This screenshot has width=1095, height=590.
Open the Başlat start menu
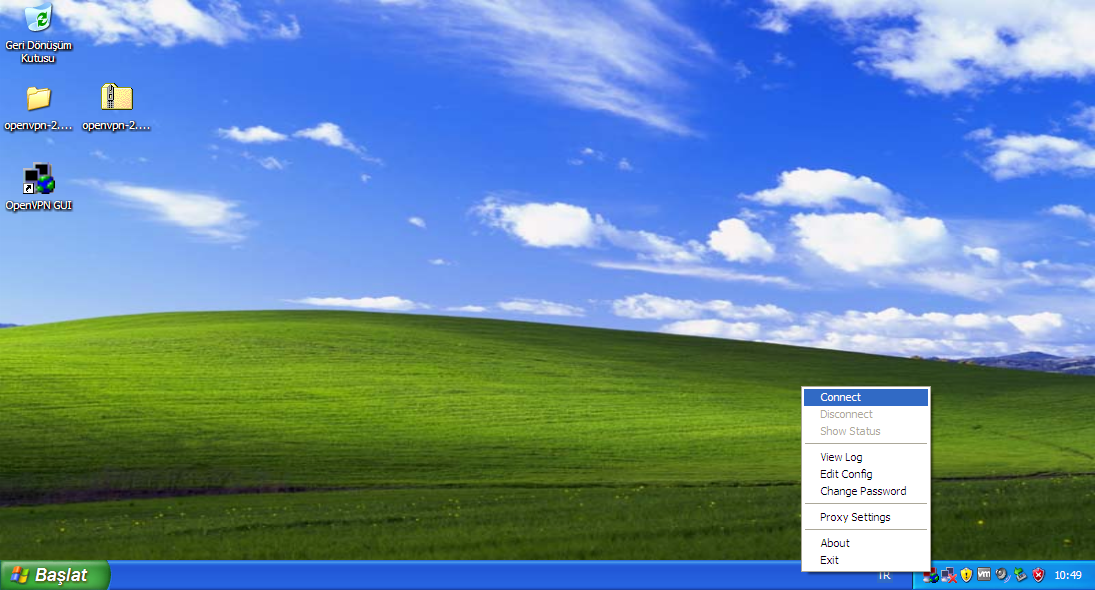55,575
